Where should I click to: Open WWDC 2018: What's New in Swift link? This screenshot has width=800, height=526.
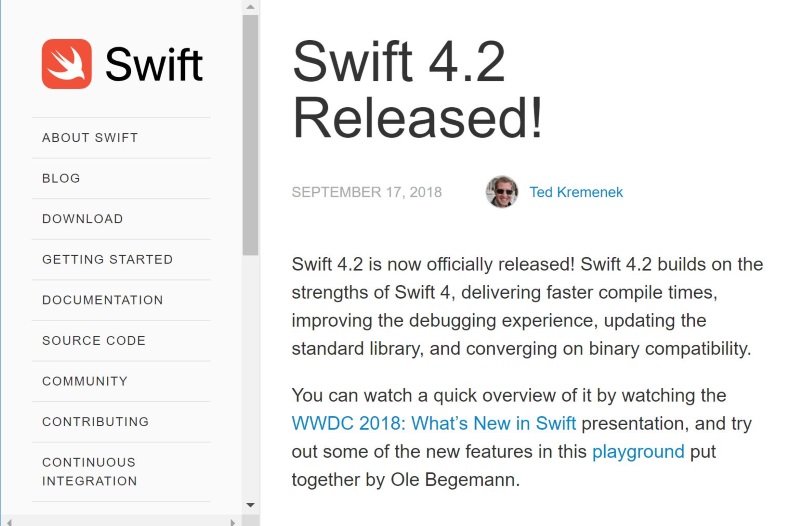click(x=434, y=423)
